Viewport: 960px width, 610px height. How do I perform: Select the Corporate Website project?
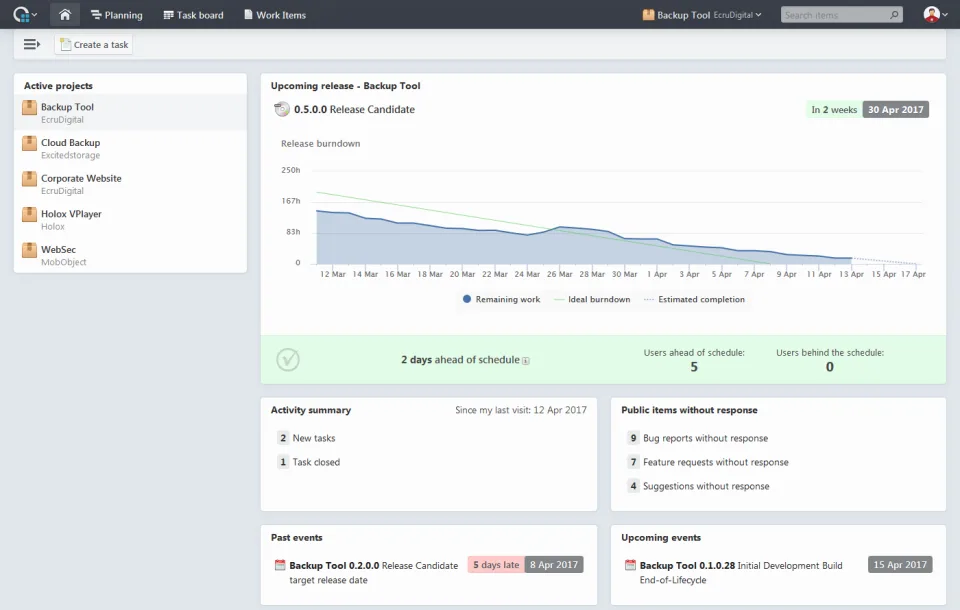click(130, 184)
